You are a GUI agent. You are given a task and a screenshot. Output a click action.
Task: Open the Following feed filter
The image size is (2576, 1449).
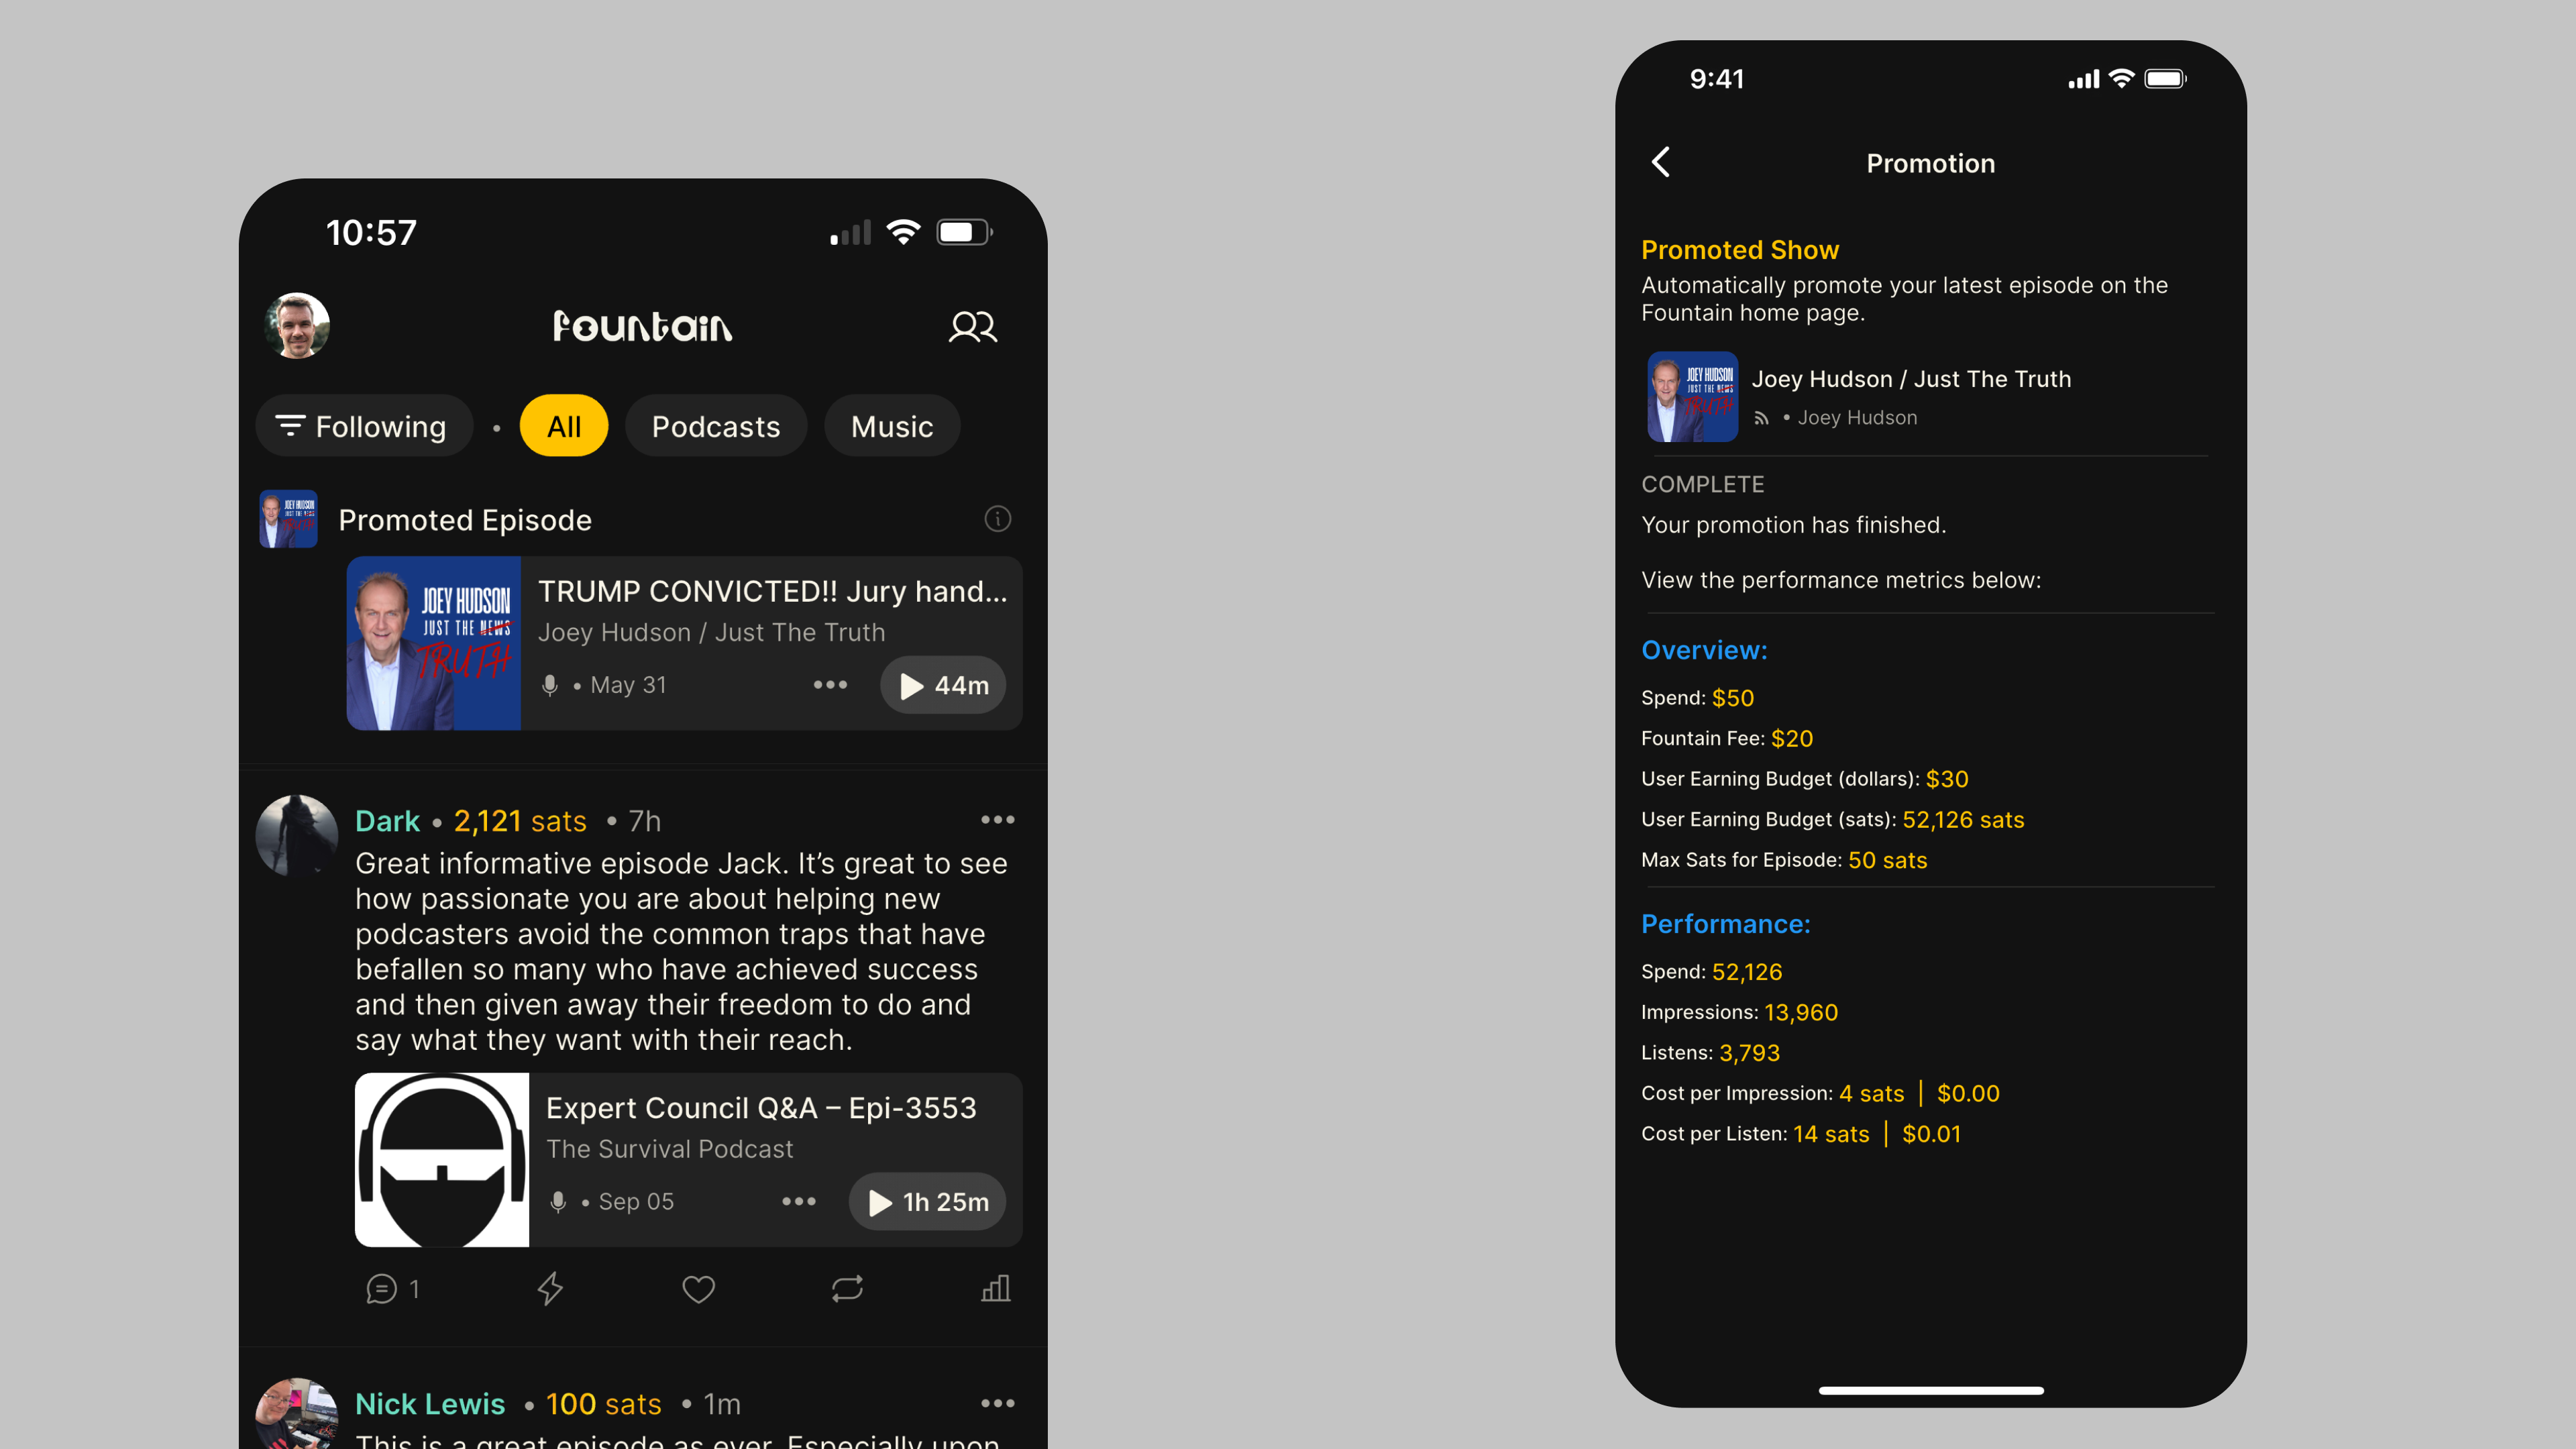pos(363,426)
